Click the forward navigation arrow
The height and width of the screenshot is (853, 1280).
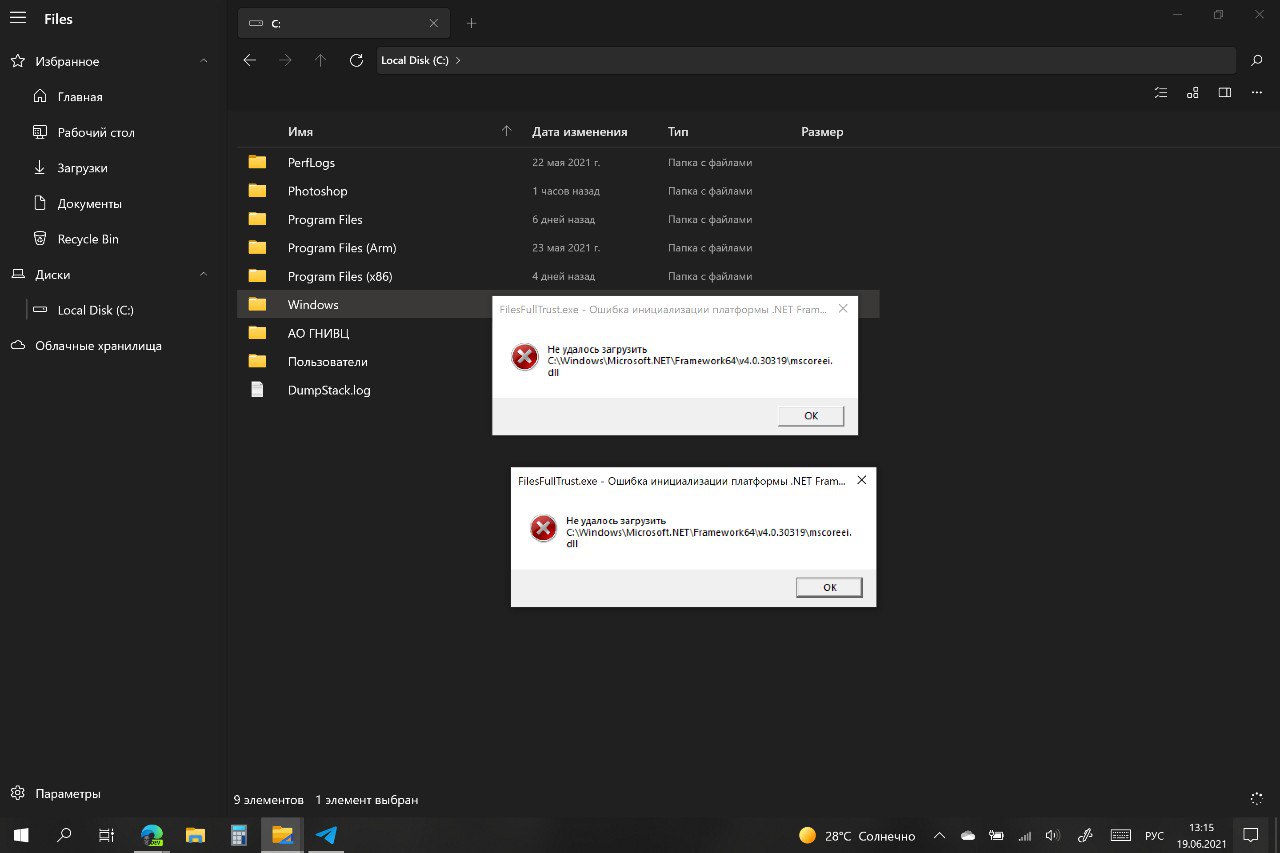click(x=286, y=60)
